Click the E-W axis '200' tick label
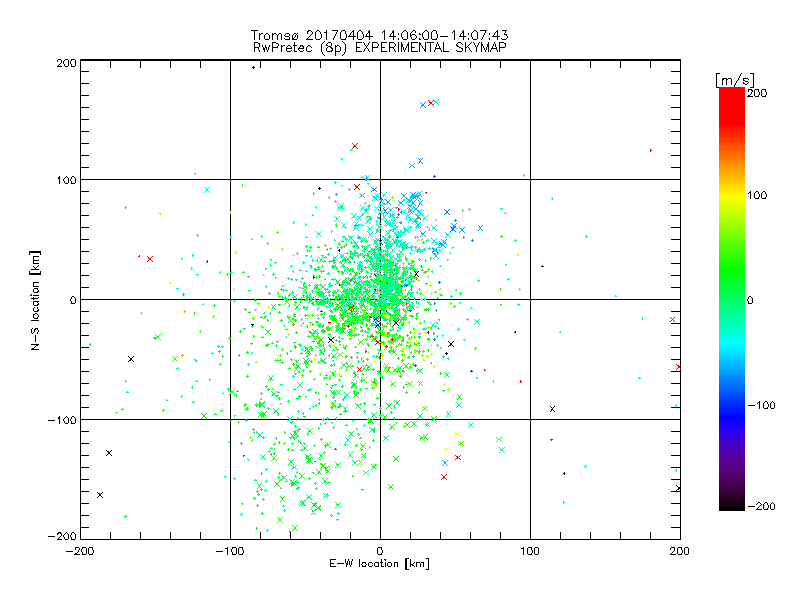The height and width of the screenshot is (600, 800). click(680, 551)
